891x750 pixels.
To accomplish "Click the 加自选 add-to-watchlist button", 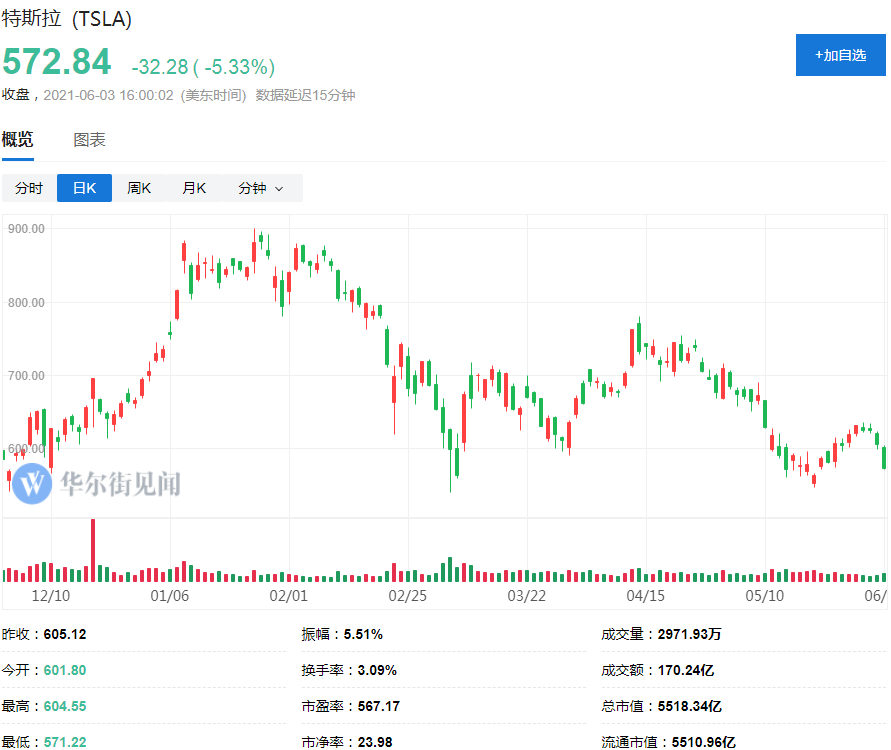I will (x=840, y=55).
